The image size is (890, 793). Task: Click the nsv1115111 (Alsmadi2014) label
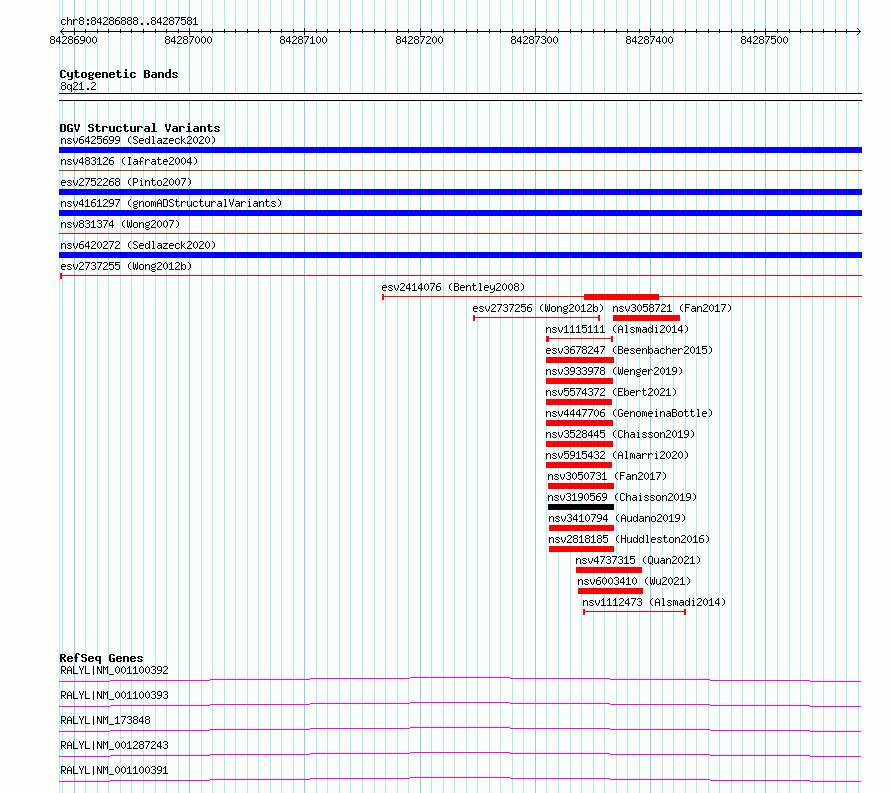click(x=617, y=329)
